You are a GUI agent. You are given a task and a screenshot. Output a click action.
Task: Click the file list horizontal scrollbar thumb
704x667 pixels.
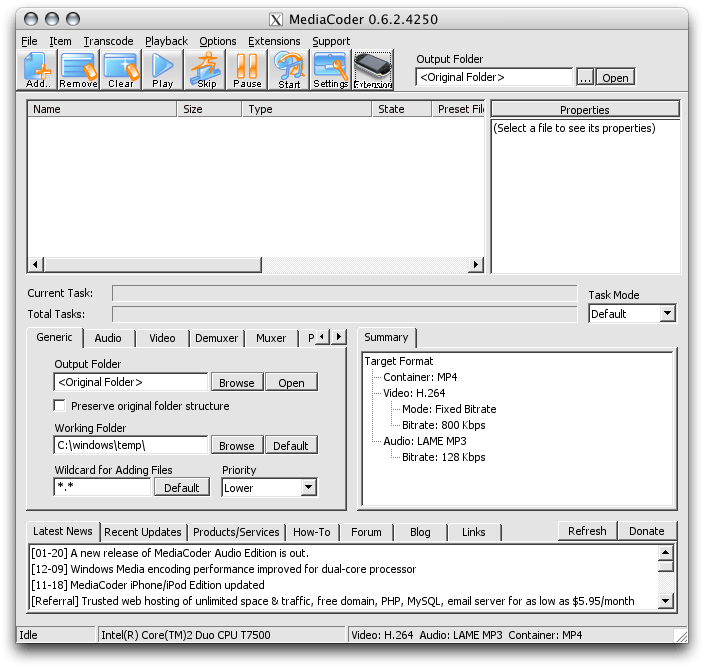click(153, 264)
